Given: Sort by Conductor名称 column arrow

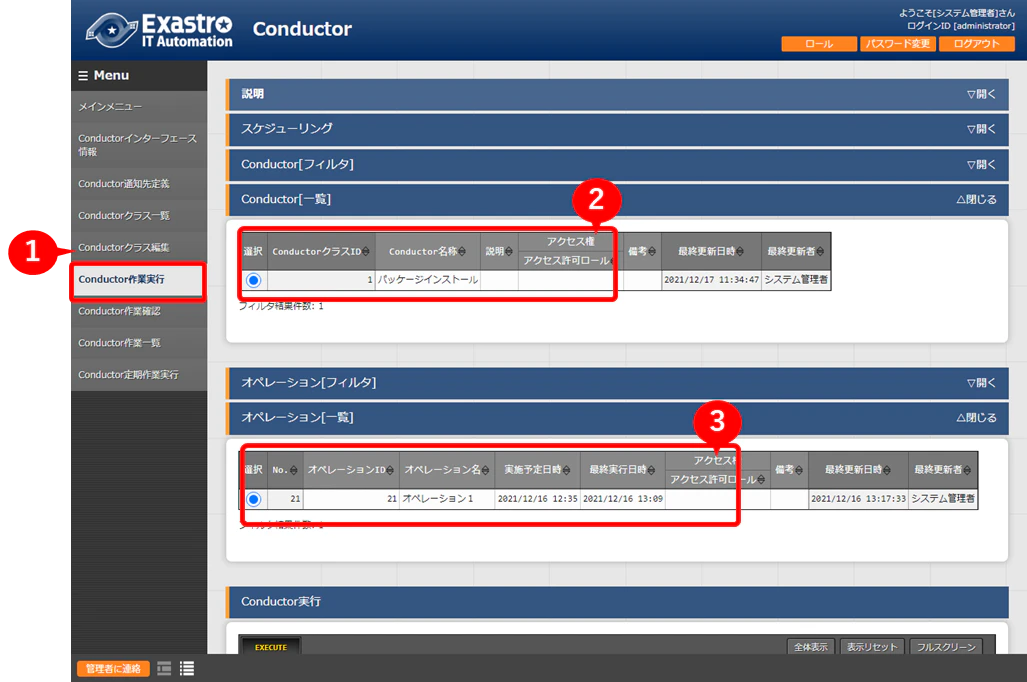Looking at the screenshot, I should click(462, 252).
